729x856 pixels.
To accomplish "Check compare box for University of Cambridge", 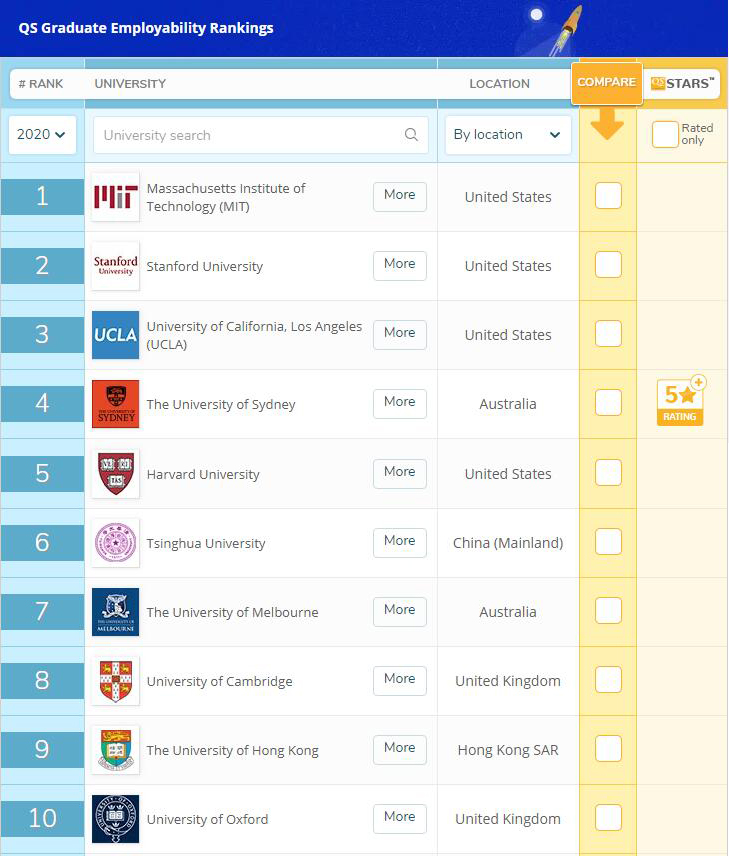I will point(608,680).
